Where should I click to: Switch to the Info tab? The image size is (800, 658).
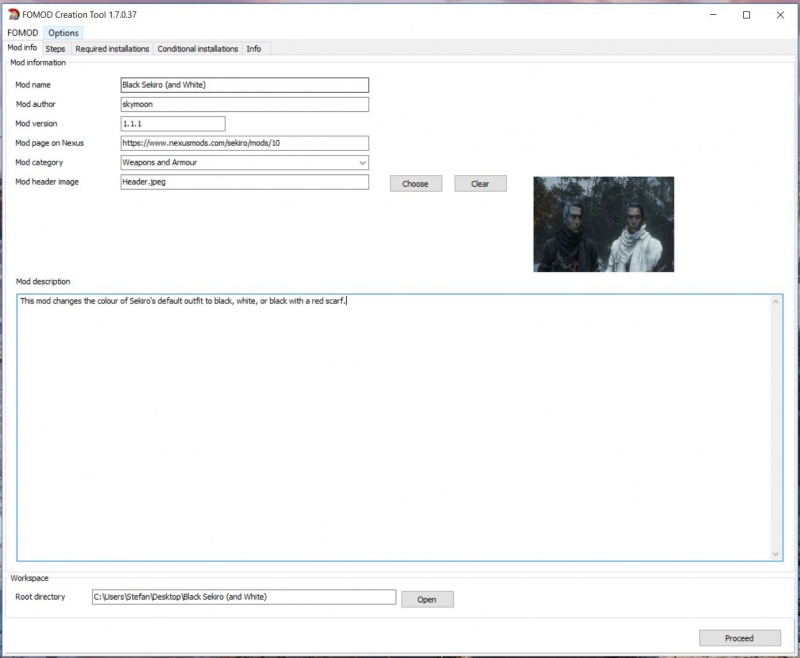tap(254, 49)
